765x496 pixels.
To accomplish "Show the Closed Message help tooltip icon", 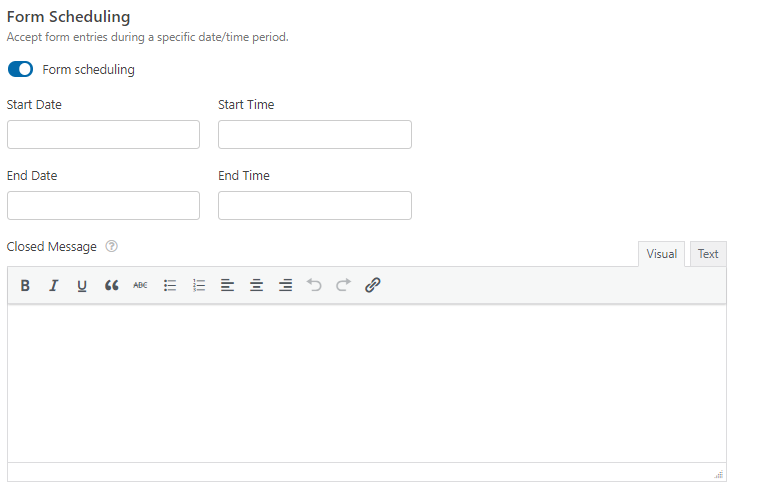I will (x=112, y=246).
